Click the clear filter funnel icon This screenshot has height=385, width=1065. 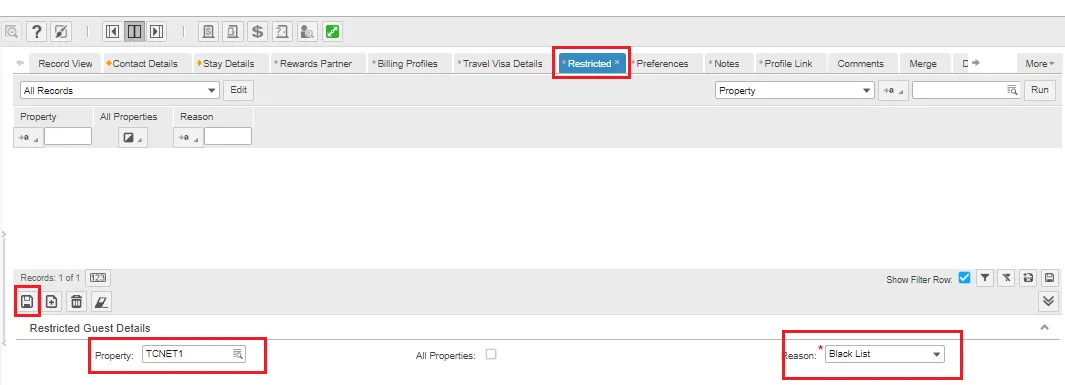click(1007, 278)
